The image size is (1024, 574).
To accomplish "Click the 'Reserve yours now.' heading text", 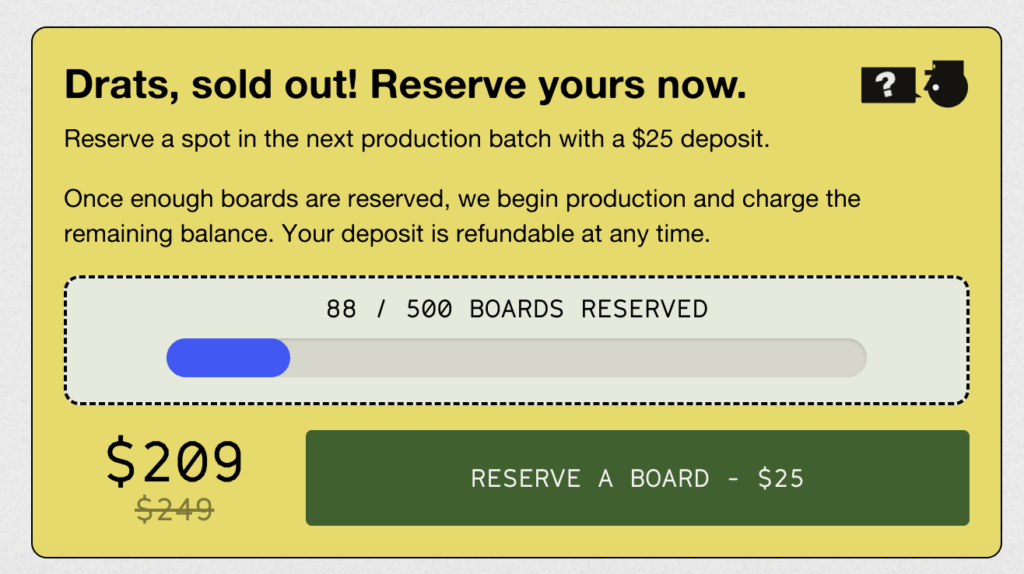I will click(x=558, y=86).
